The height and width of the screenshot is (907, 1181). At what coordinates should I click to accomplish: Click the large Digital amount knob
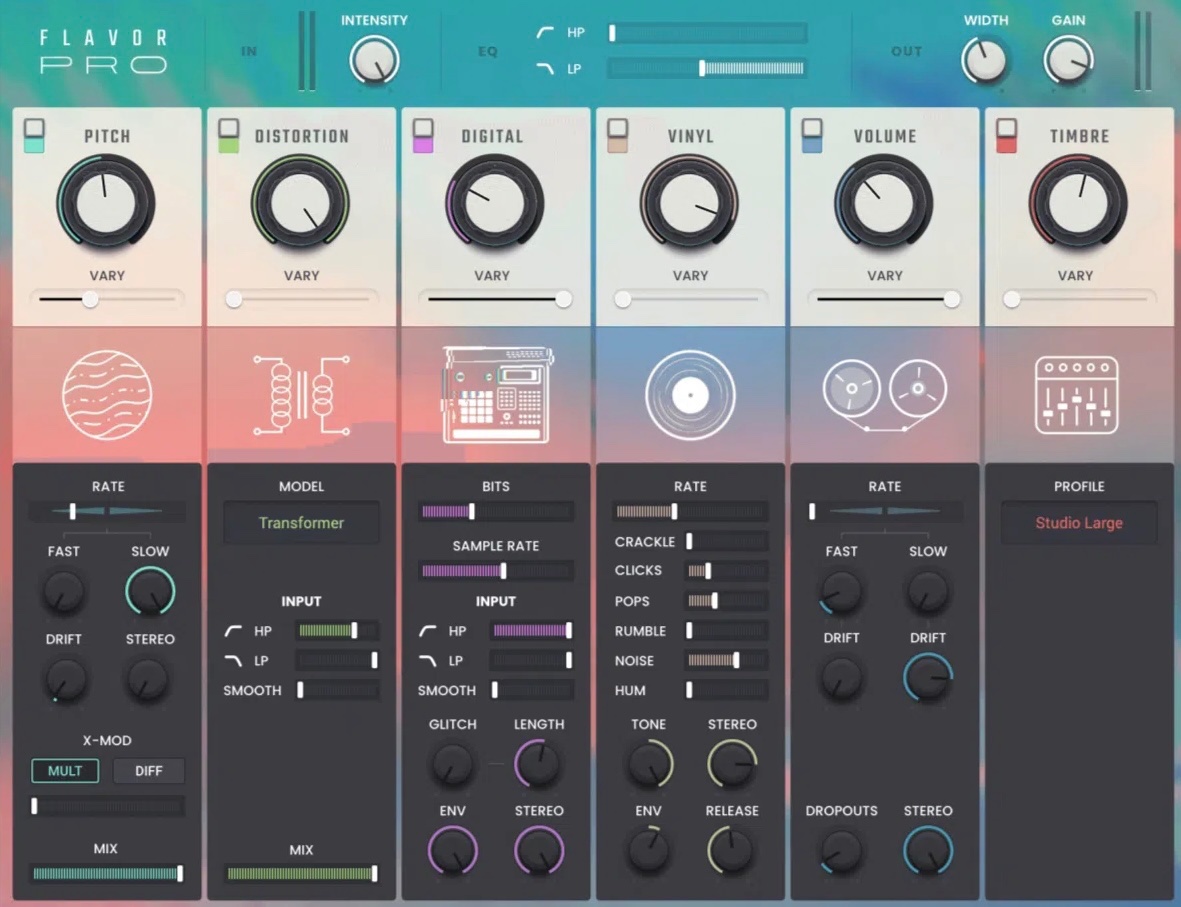point(495,202)
